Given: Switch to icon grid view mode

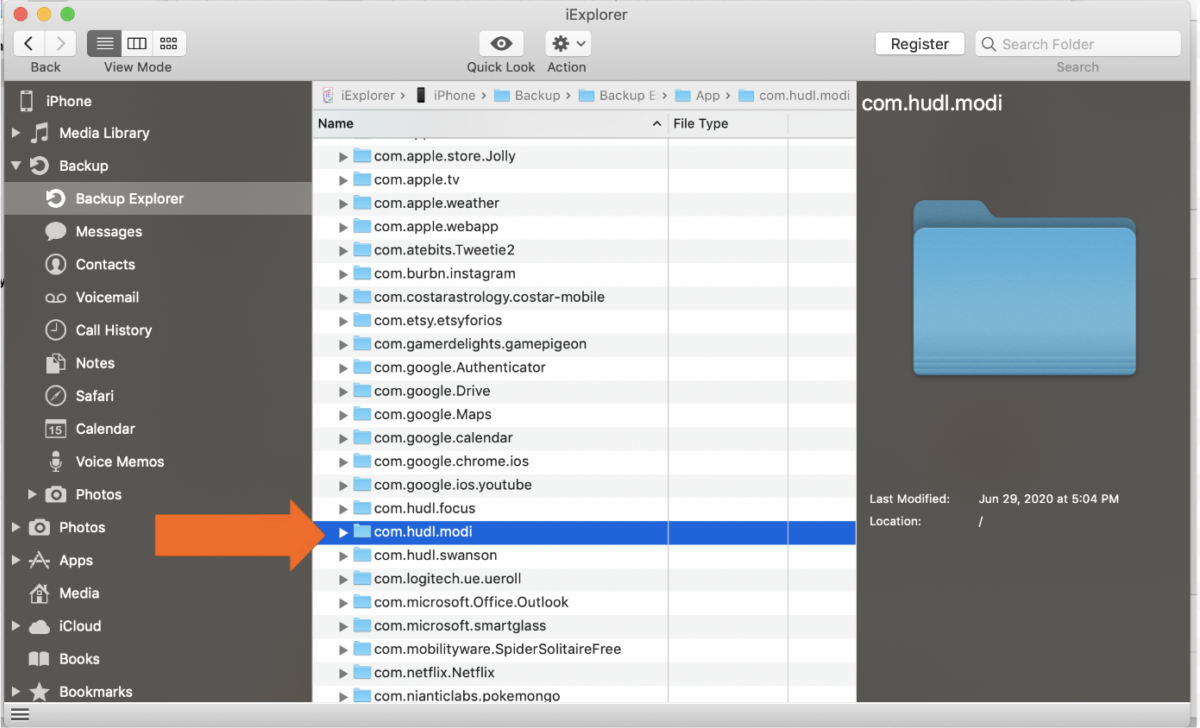Looking at the screenshot, I should (168, 43).
